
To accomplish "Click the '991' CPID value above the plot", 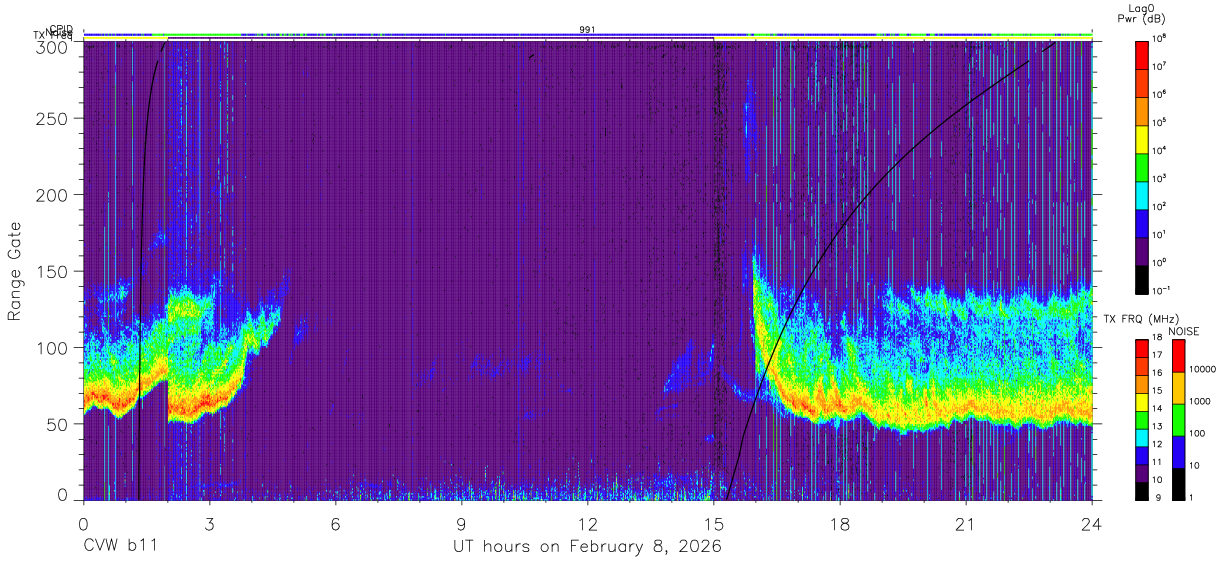I will pos(588,30).
